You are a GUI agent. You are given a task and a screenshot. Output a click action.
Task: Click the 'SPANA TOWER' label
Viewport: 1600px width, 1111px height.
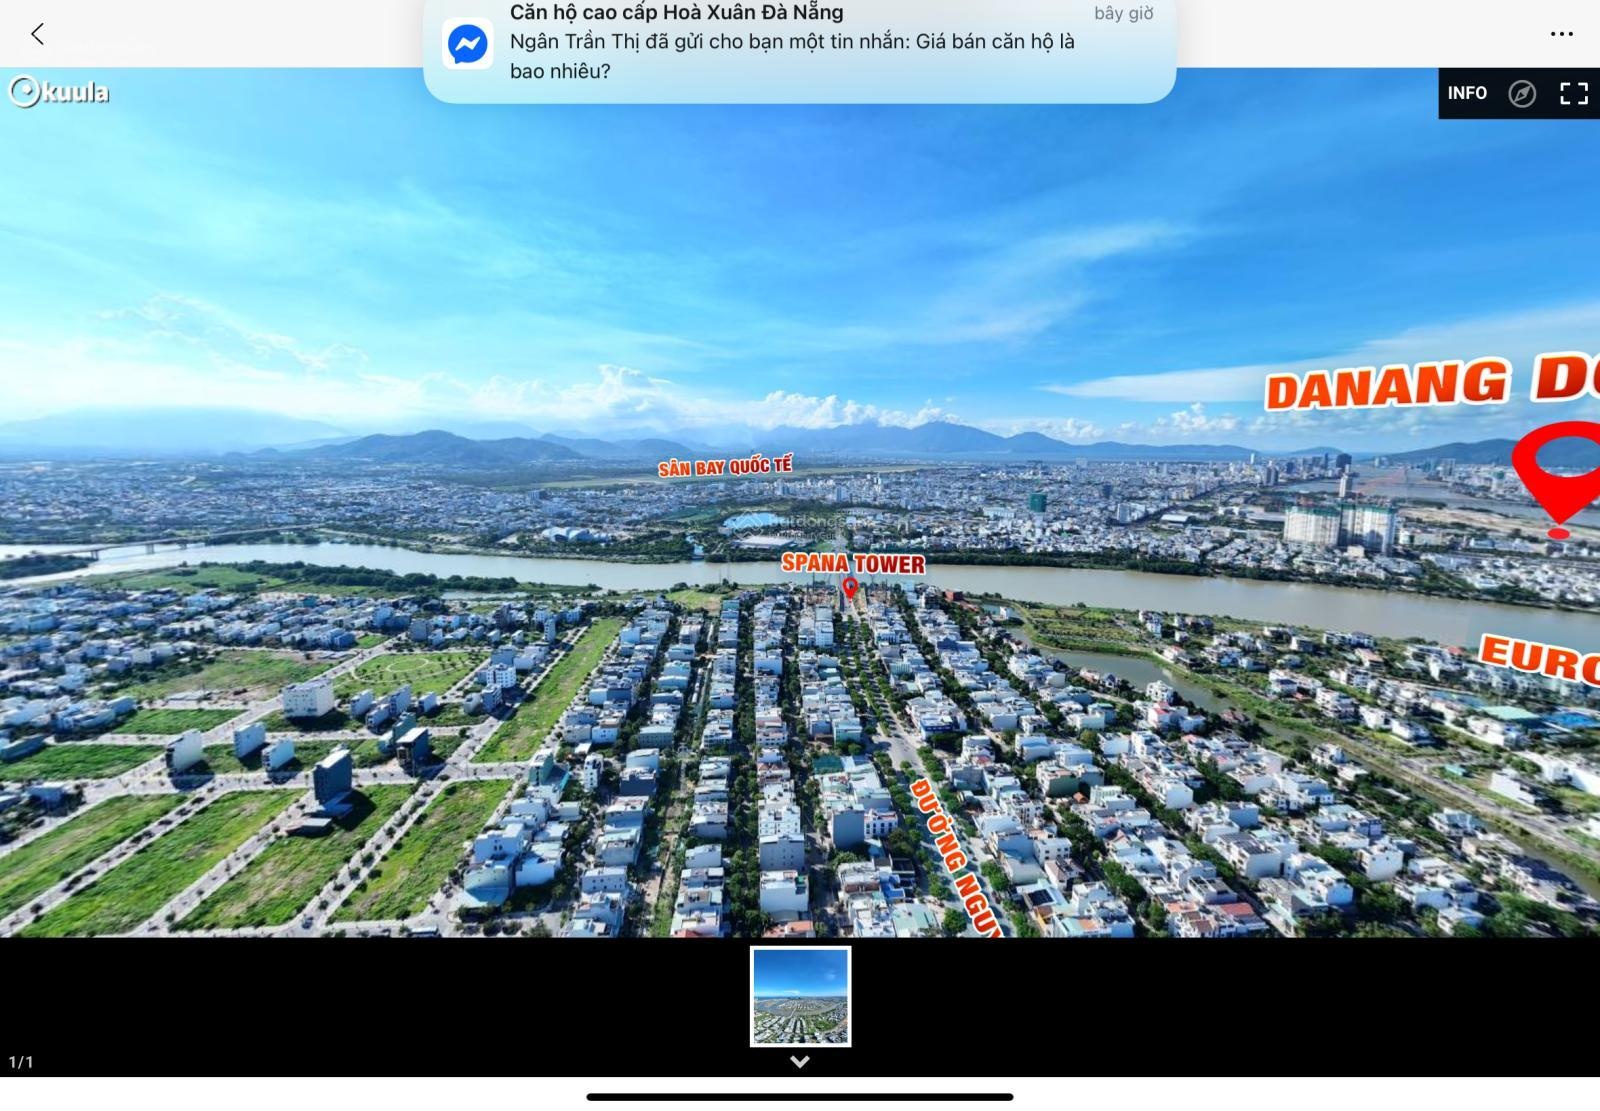[853, 563]
